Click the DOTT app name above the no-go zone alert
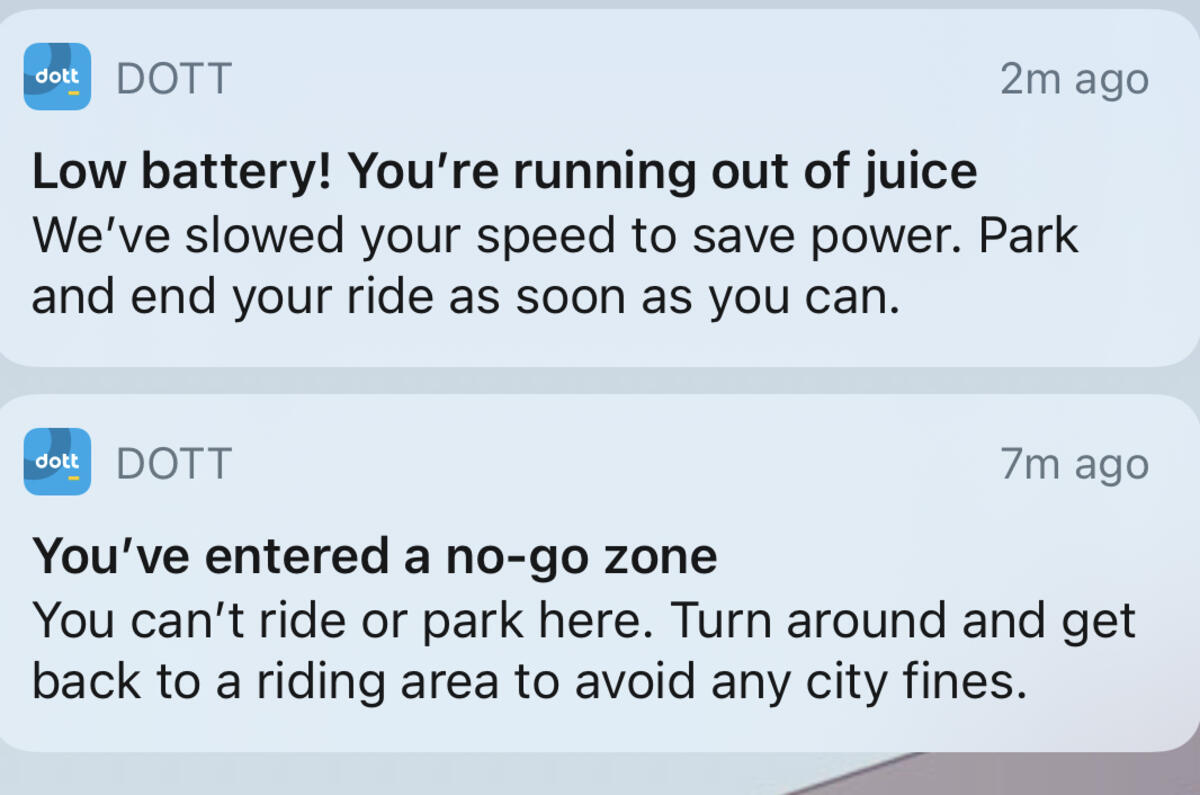 click(174, 463)
